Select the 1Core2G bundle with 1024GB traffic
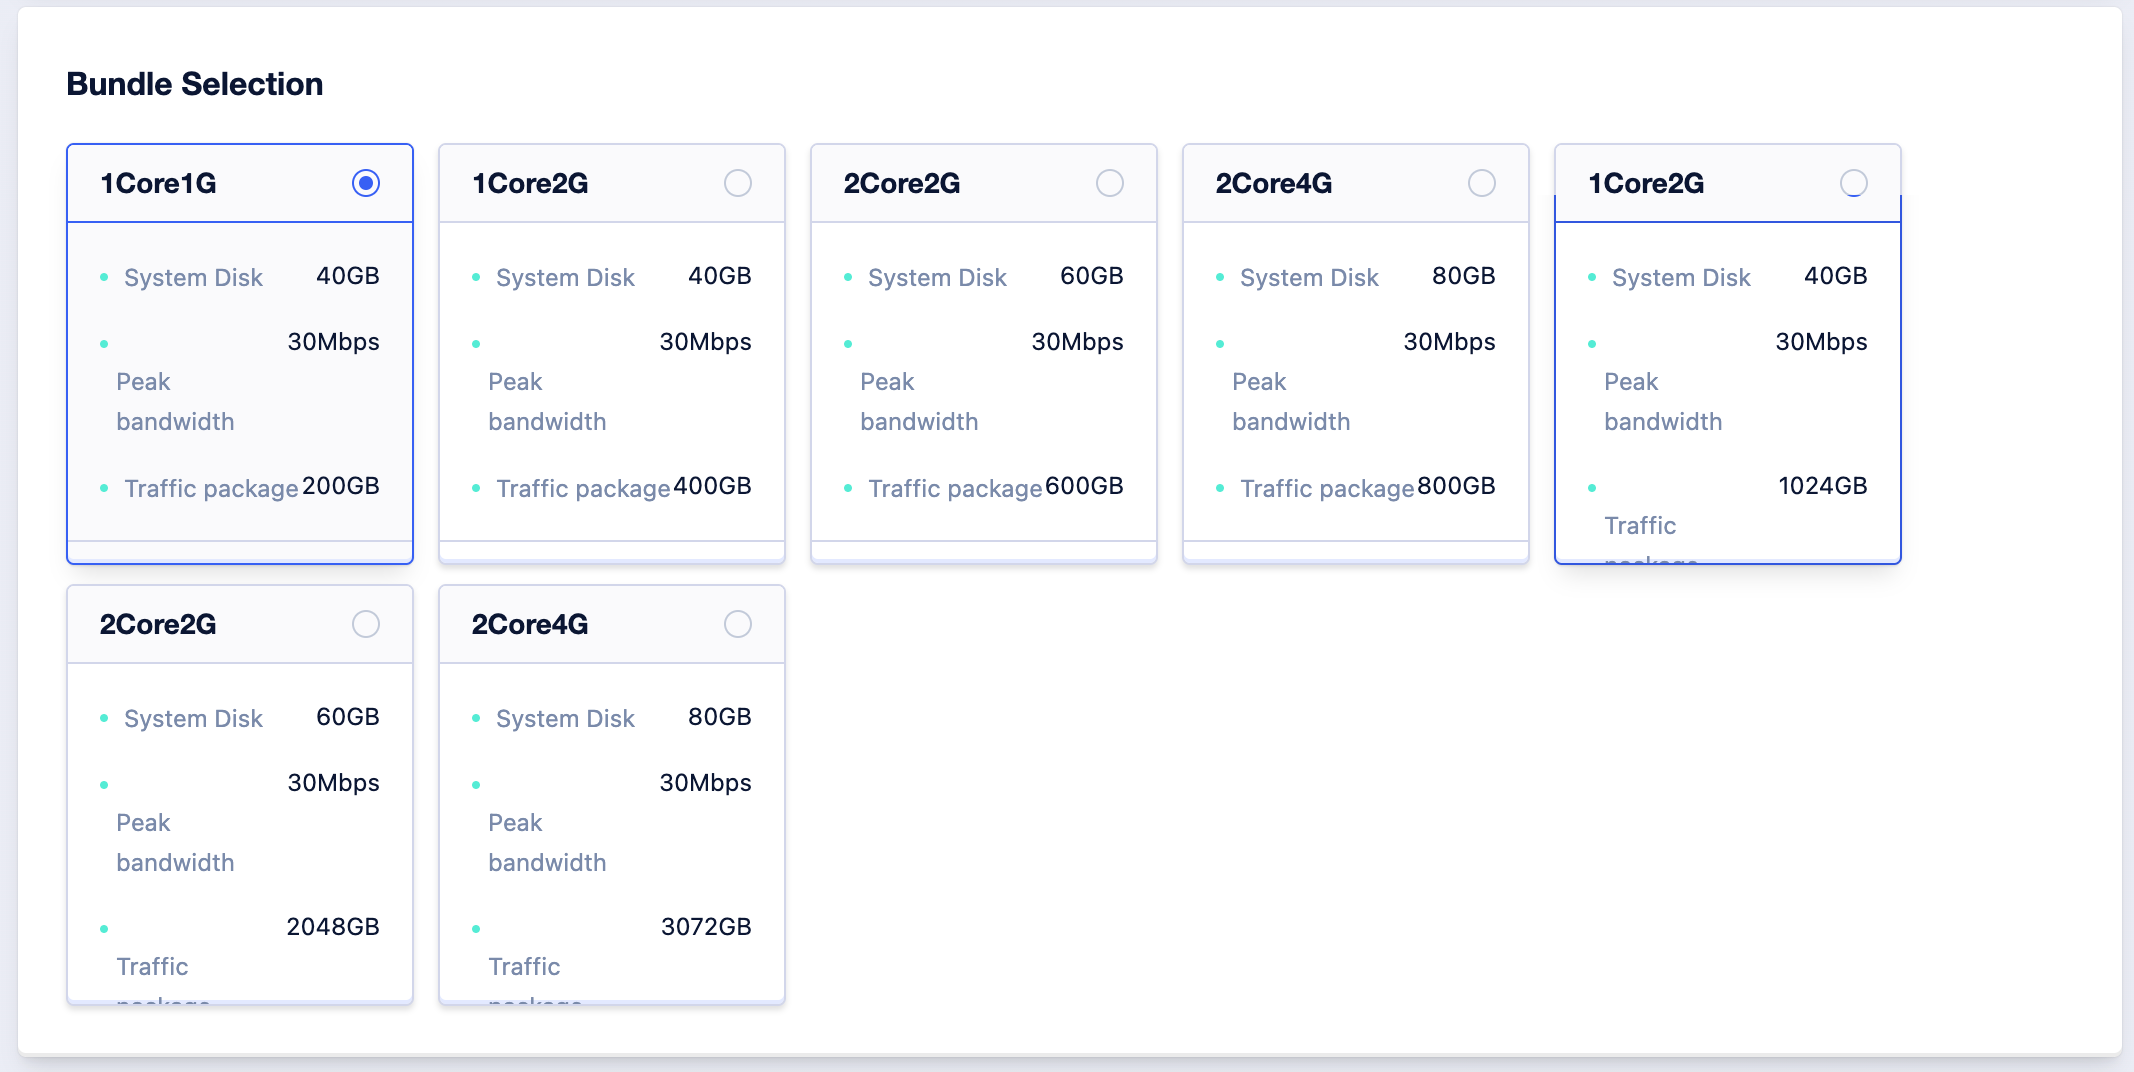The width and height of the screenshot is (2134, 1072). pos(1855,183)
